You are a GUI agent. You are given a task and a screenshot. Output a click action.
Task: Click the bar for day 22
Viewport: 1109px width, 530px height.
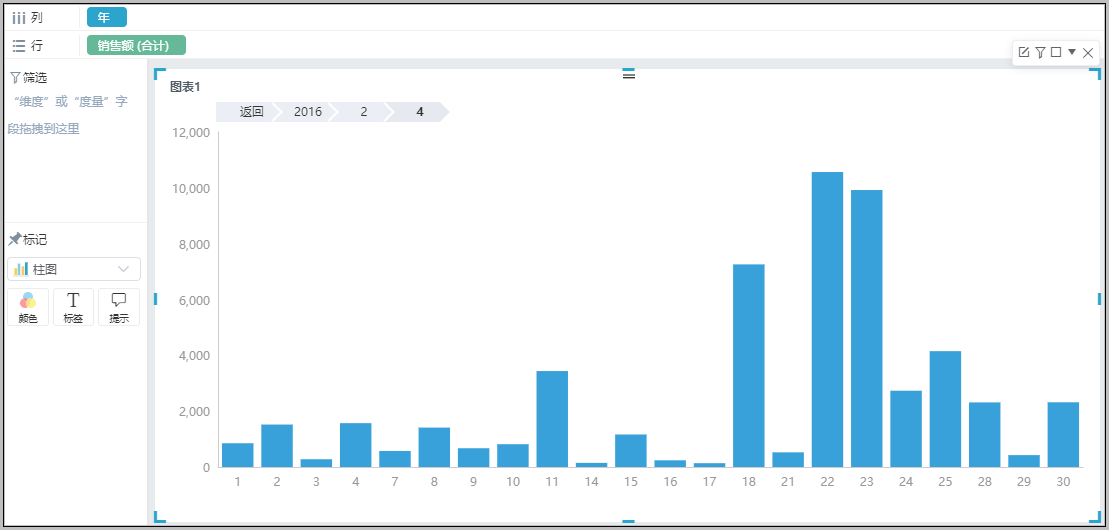pyautogui.click(x=828, y=320)
